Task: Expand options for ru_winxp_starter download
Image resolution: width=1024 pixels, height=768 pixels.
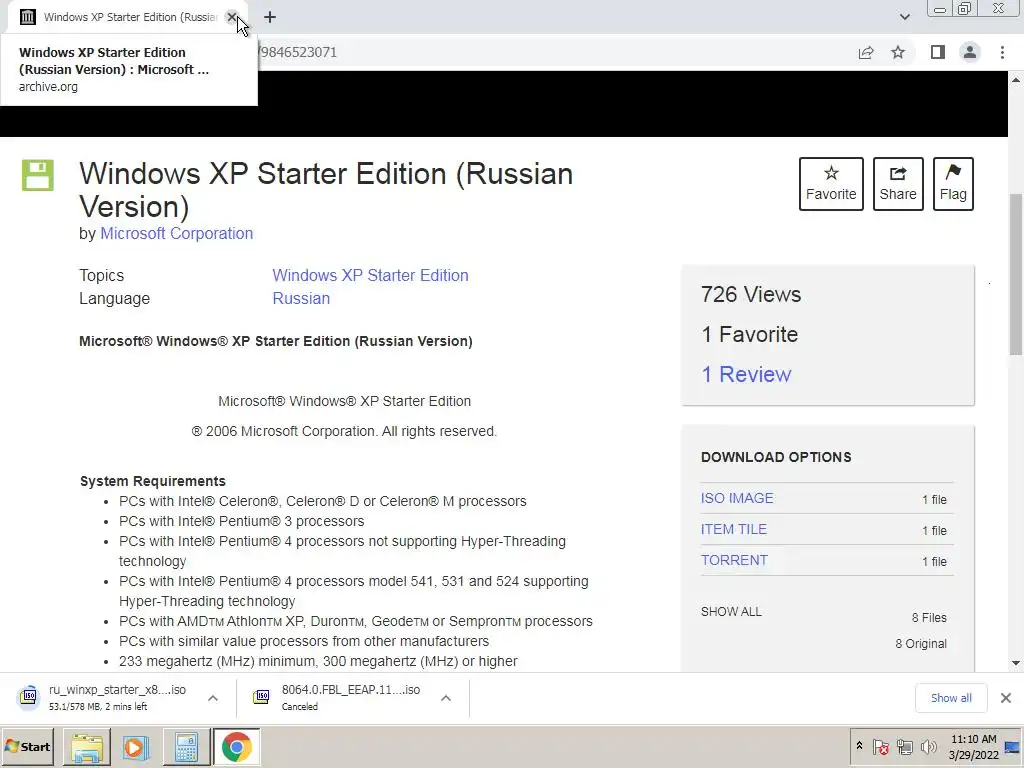Action: point(213,698)
